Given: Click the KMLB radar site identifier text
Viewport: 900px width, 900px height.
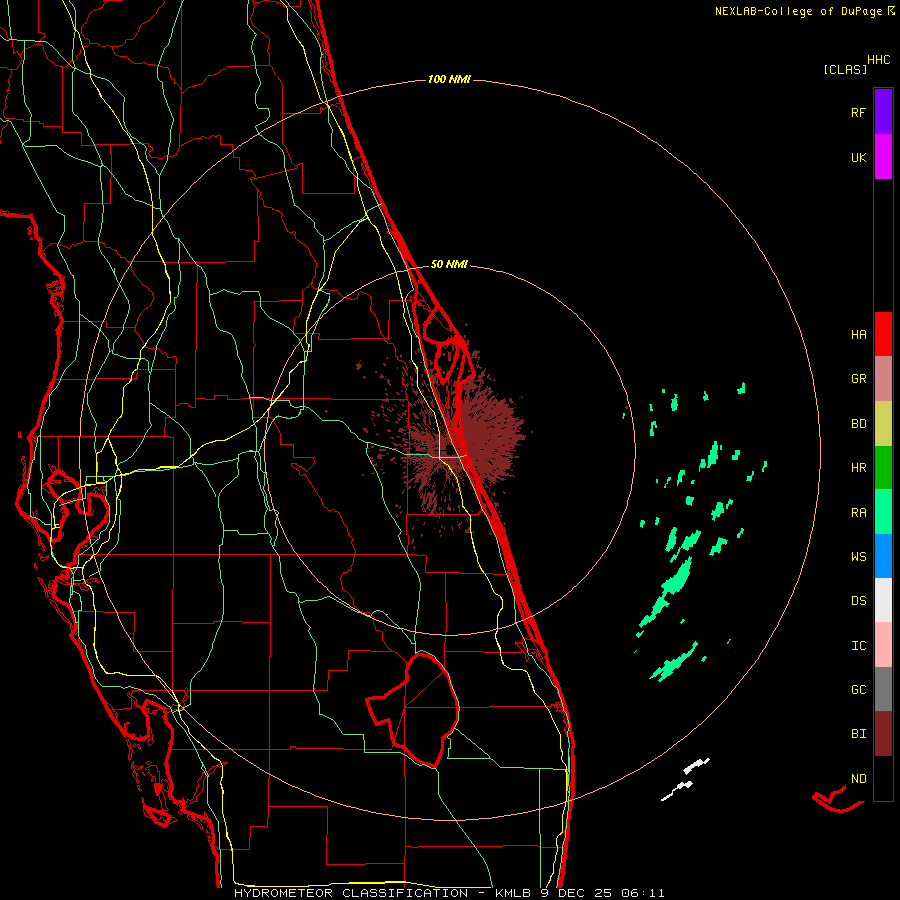Looking at the screenshot, I should 514,893.
